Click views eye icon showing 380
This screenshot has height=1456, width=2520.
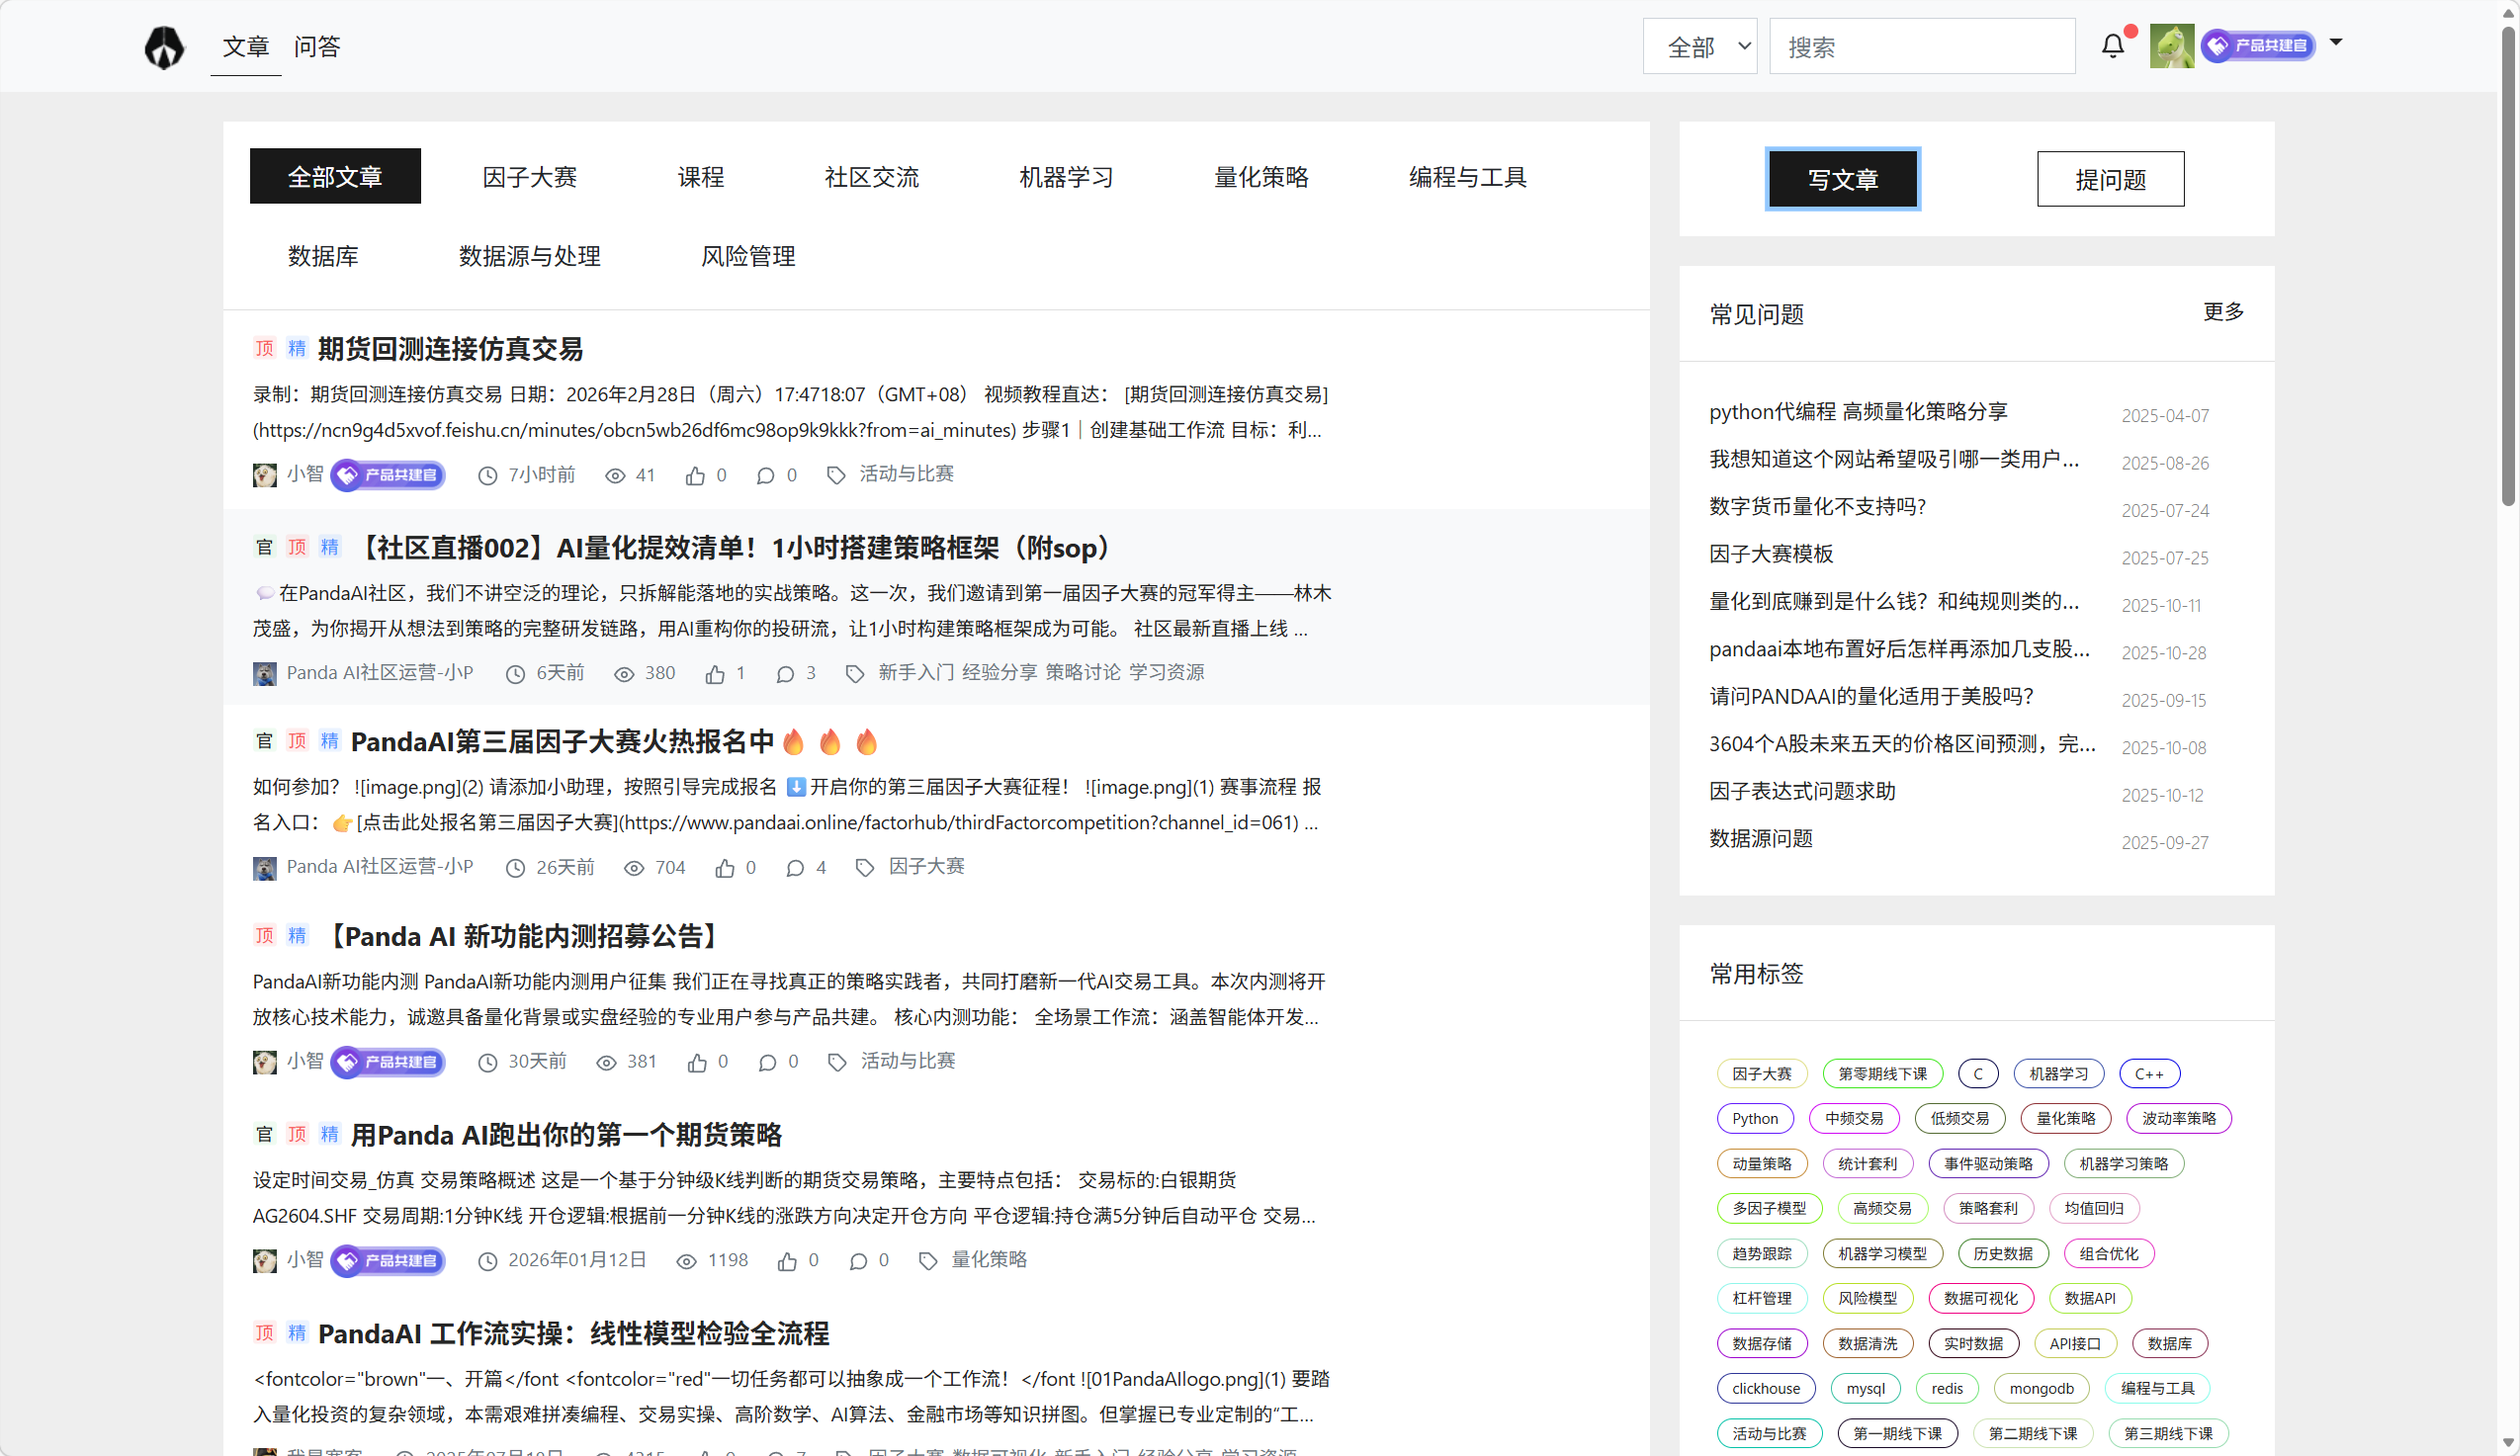coord(624,675)
